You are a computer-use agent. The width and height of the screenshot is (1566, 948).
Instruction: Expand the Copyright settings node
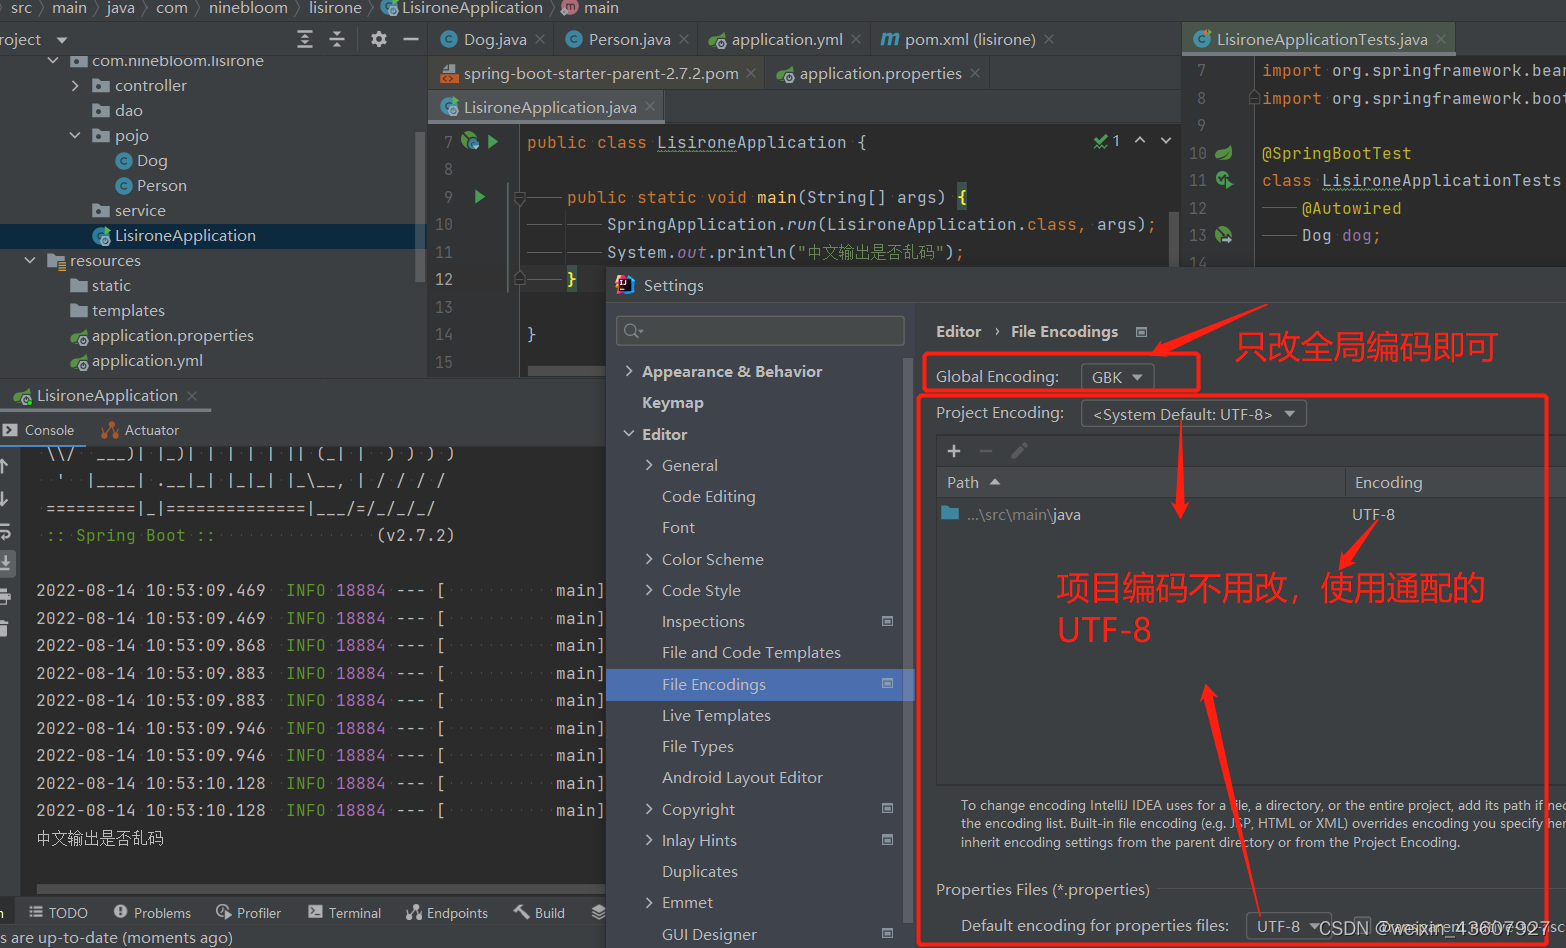[x=649, y=809]
